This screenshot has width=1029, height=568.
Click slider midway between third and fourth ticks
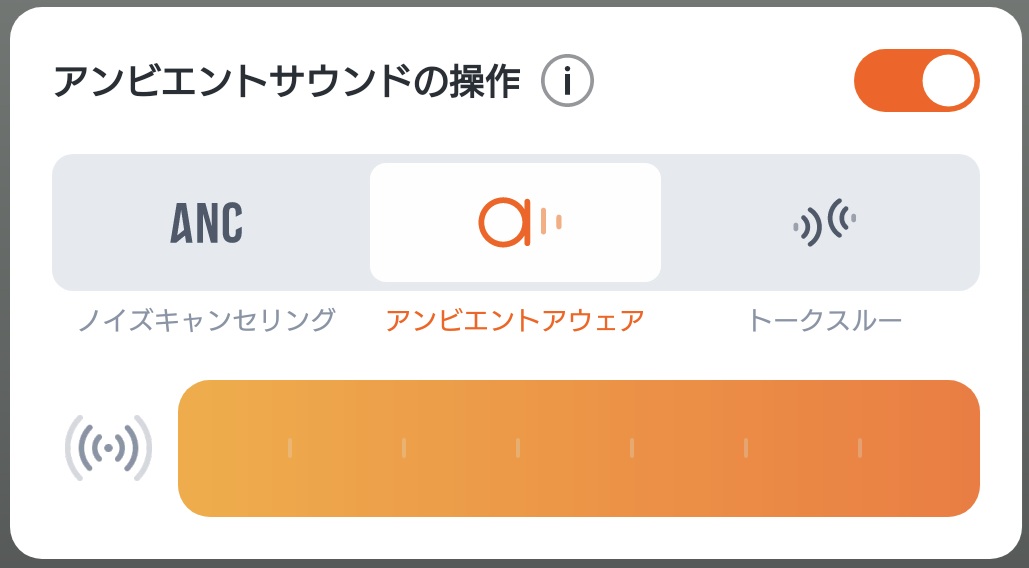click(x=575, y=448)
